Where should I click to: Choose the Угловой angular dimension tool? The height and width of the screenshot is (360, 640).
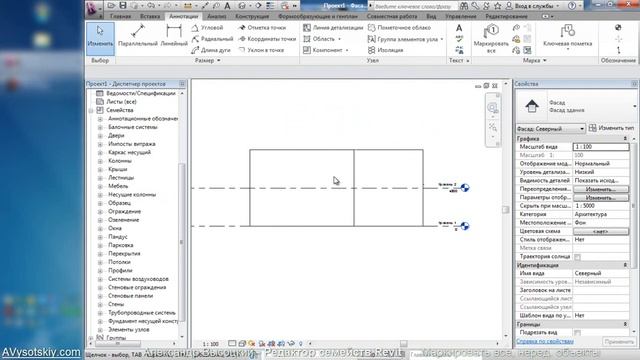point(208,27)
